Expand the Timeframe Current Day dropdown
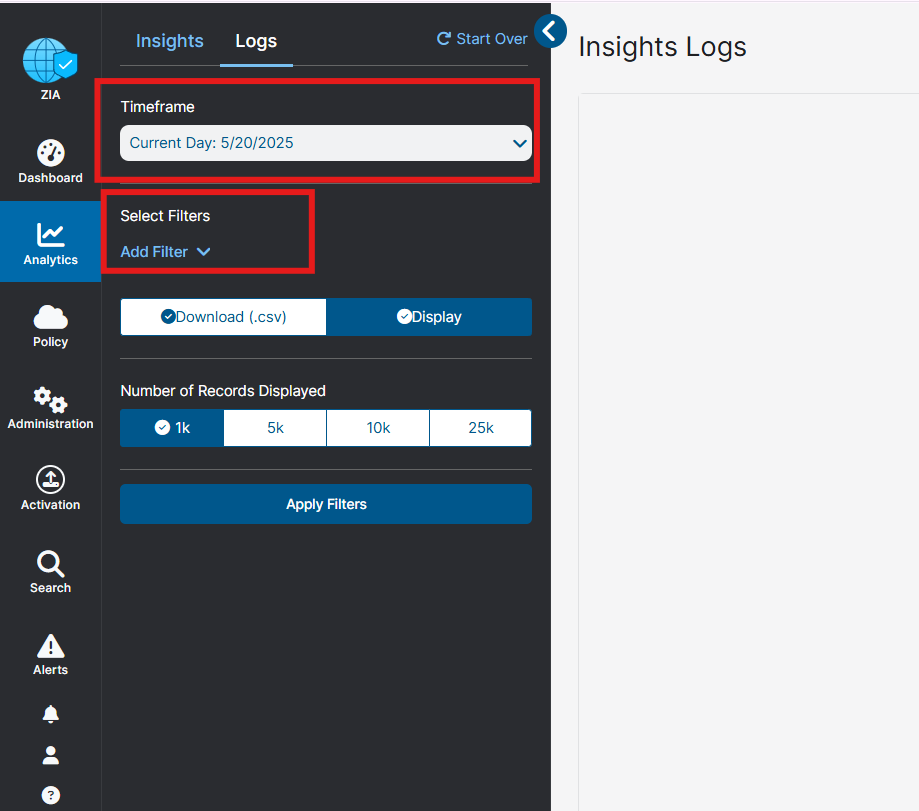The width and height of the screenshot is (919, 811). point(325,143)
